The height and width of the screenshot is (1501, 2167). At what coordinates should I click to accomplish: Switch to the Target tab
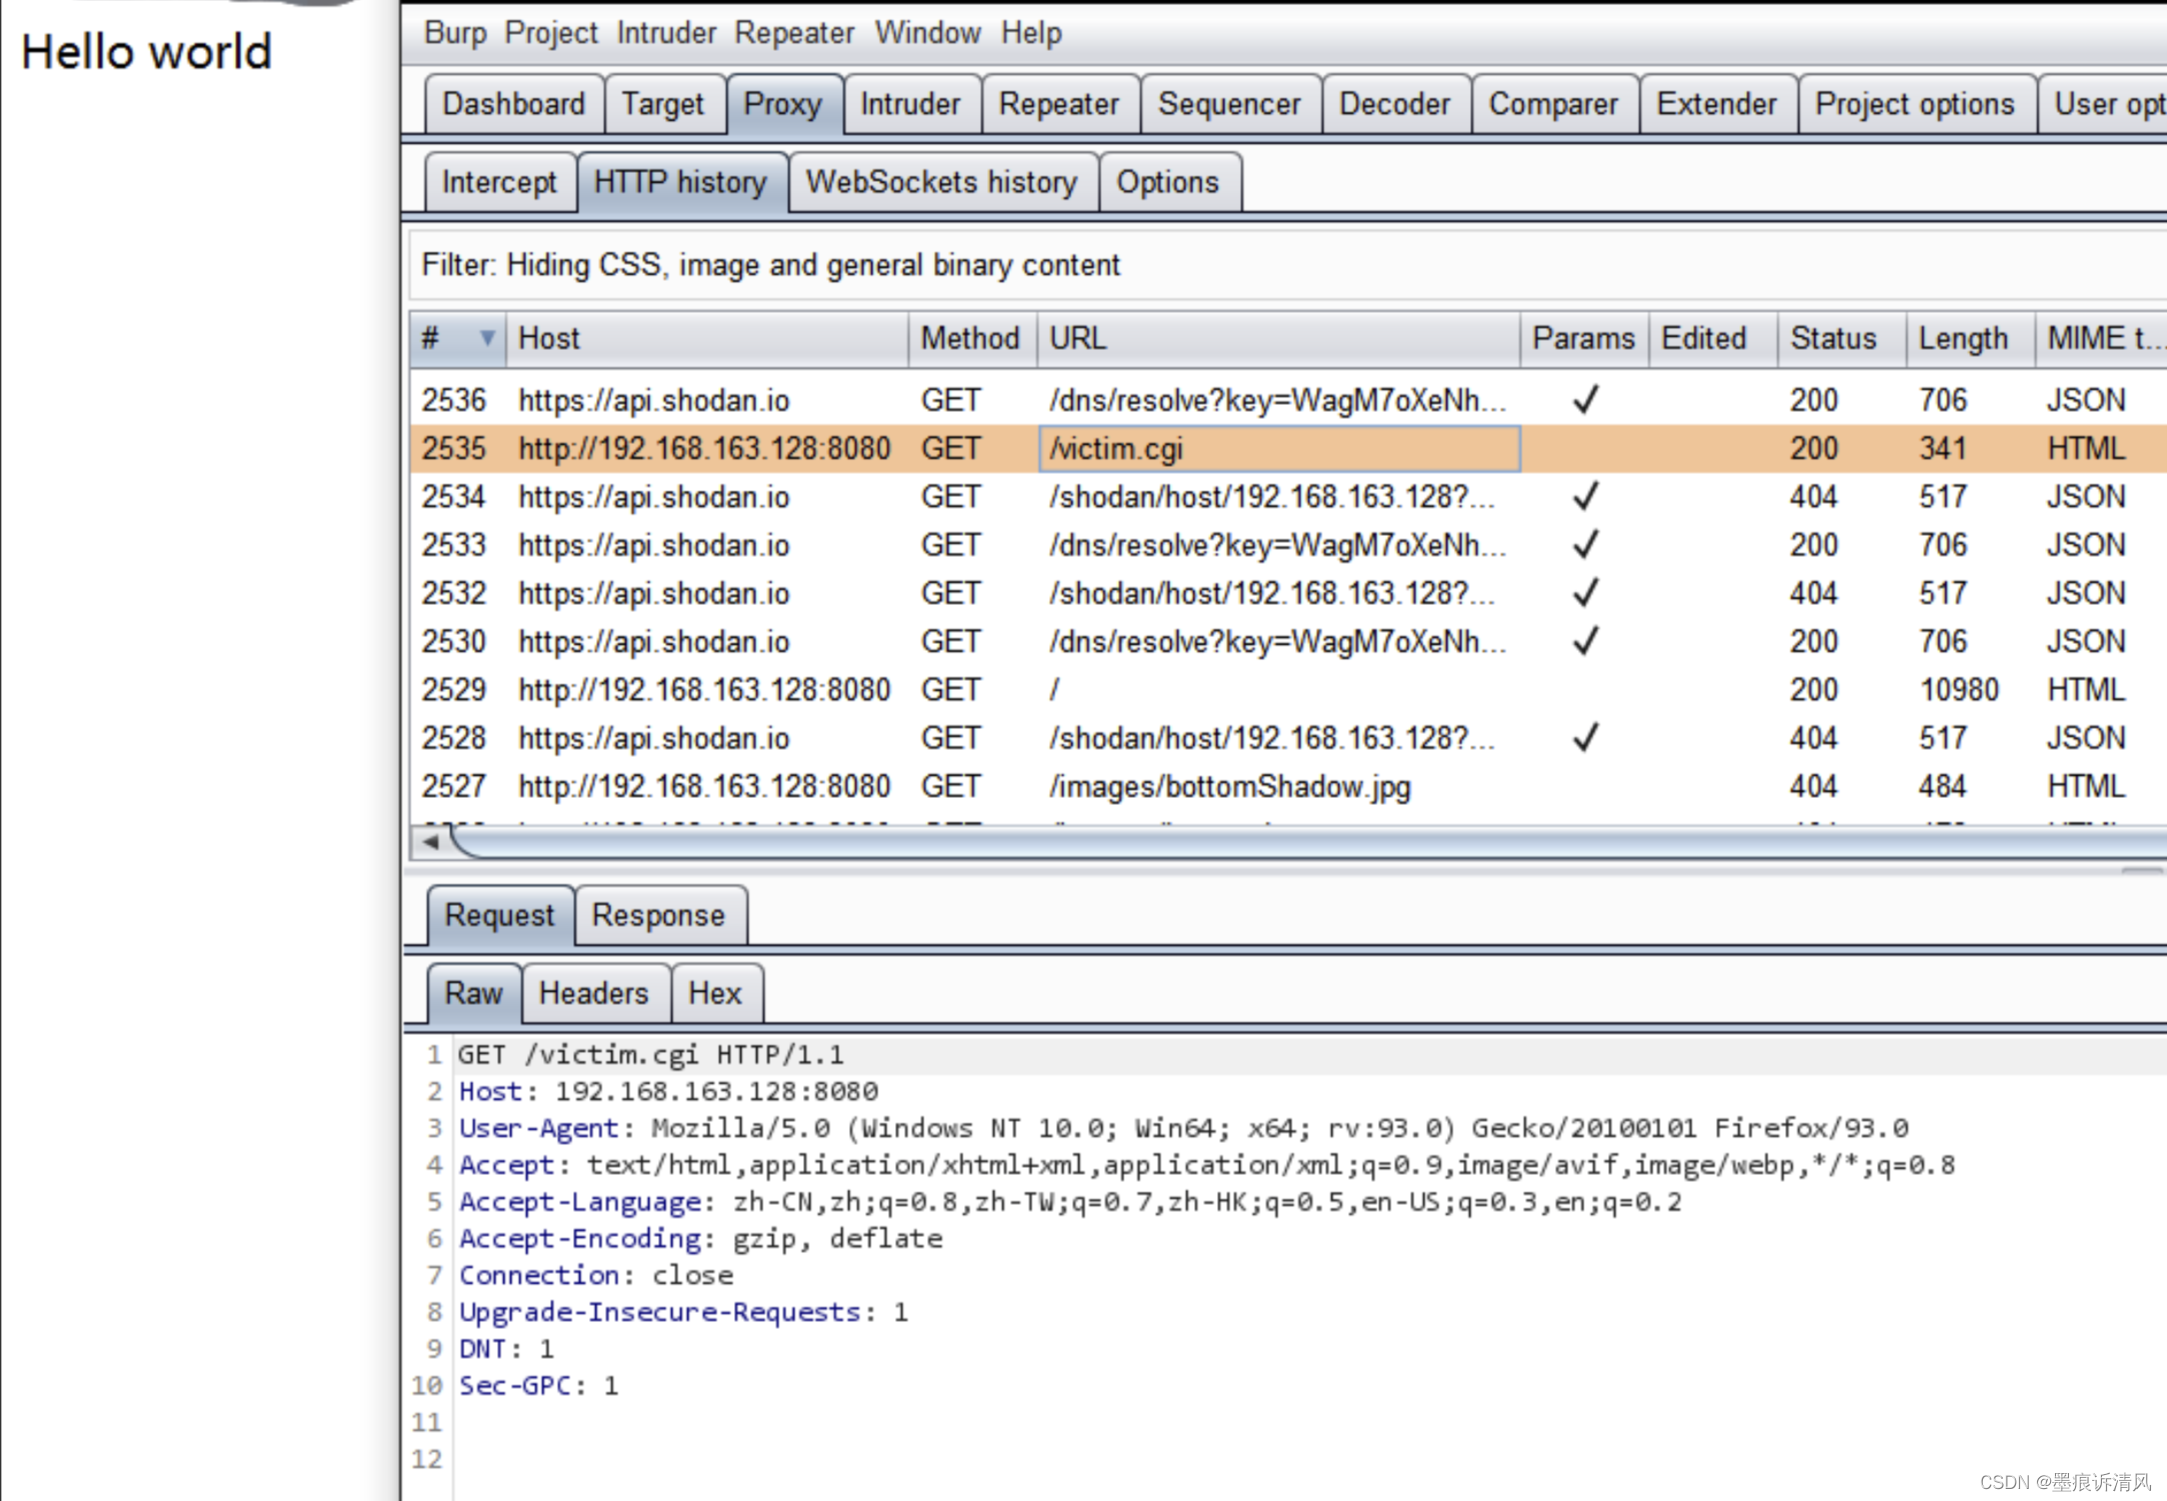pos(663,104)
